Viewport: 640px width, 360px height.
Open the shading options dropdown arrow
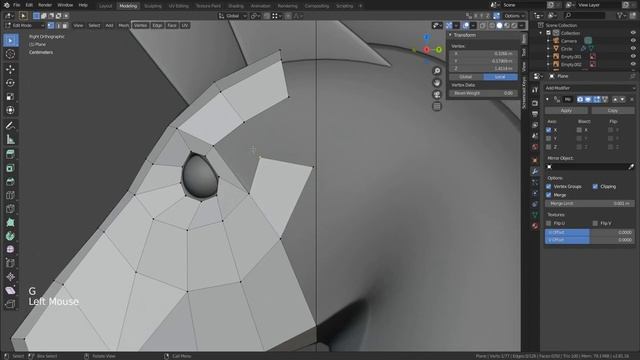pyautogui.click(x=522, y=25)
